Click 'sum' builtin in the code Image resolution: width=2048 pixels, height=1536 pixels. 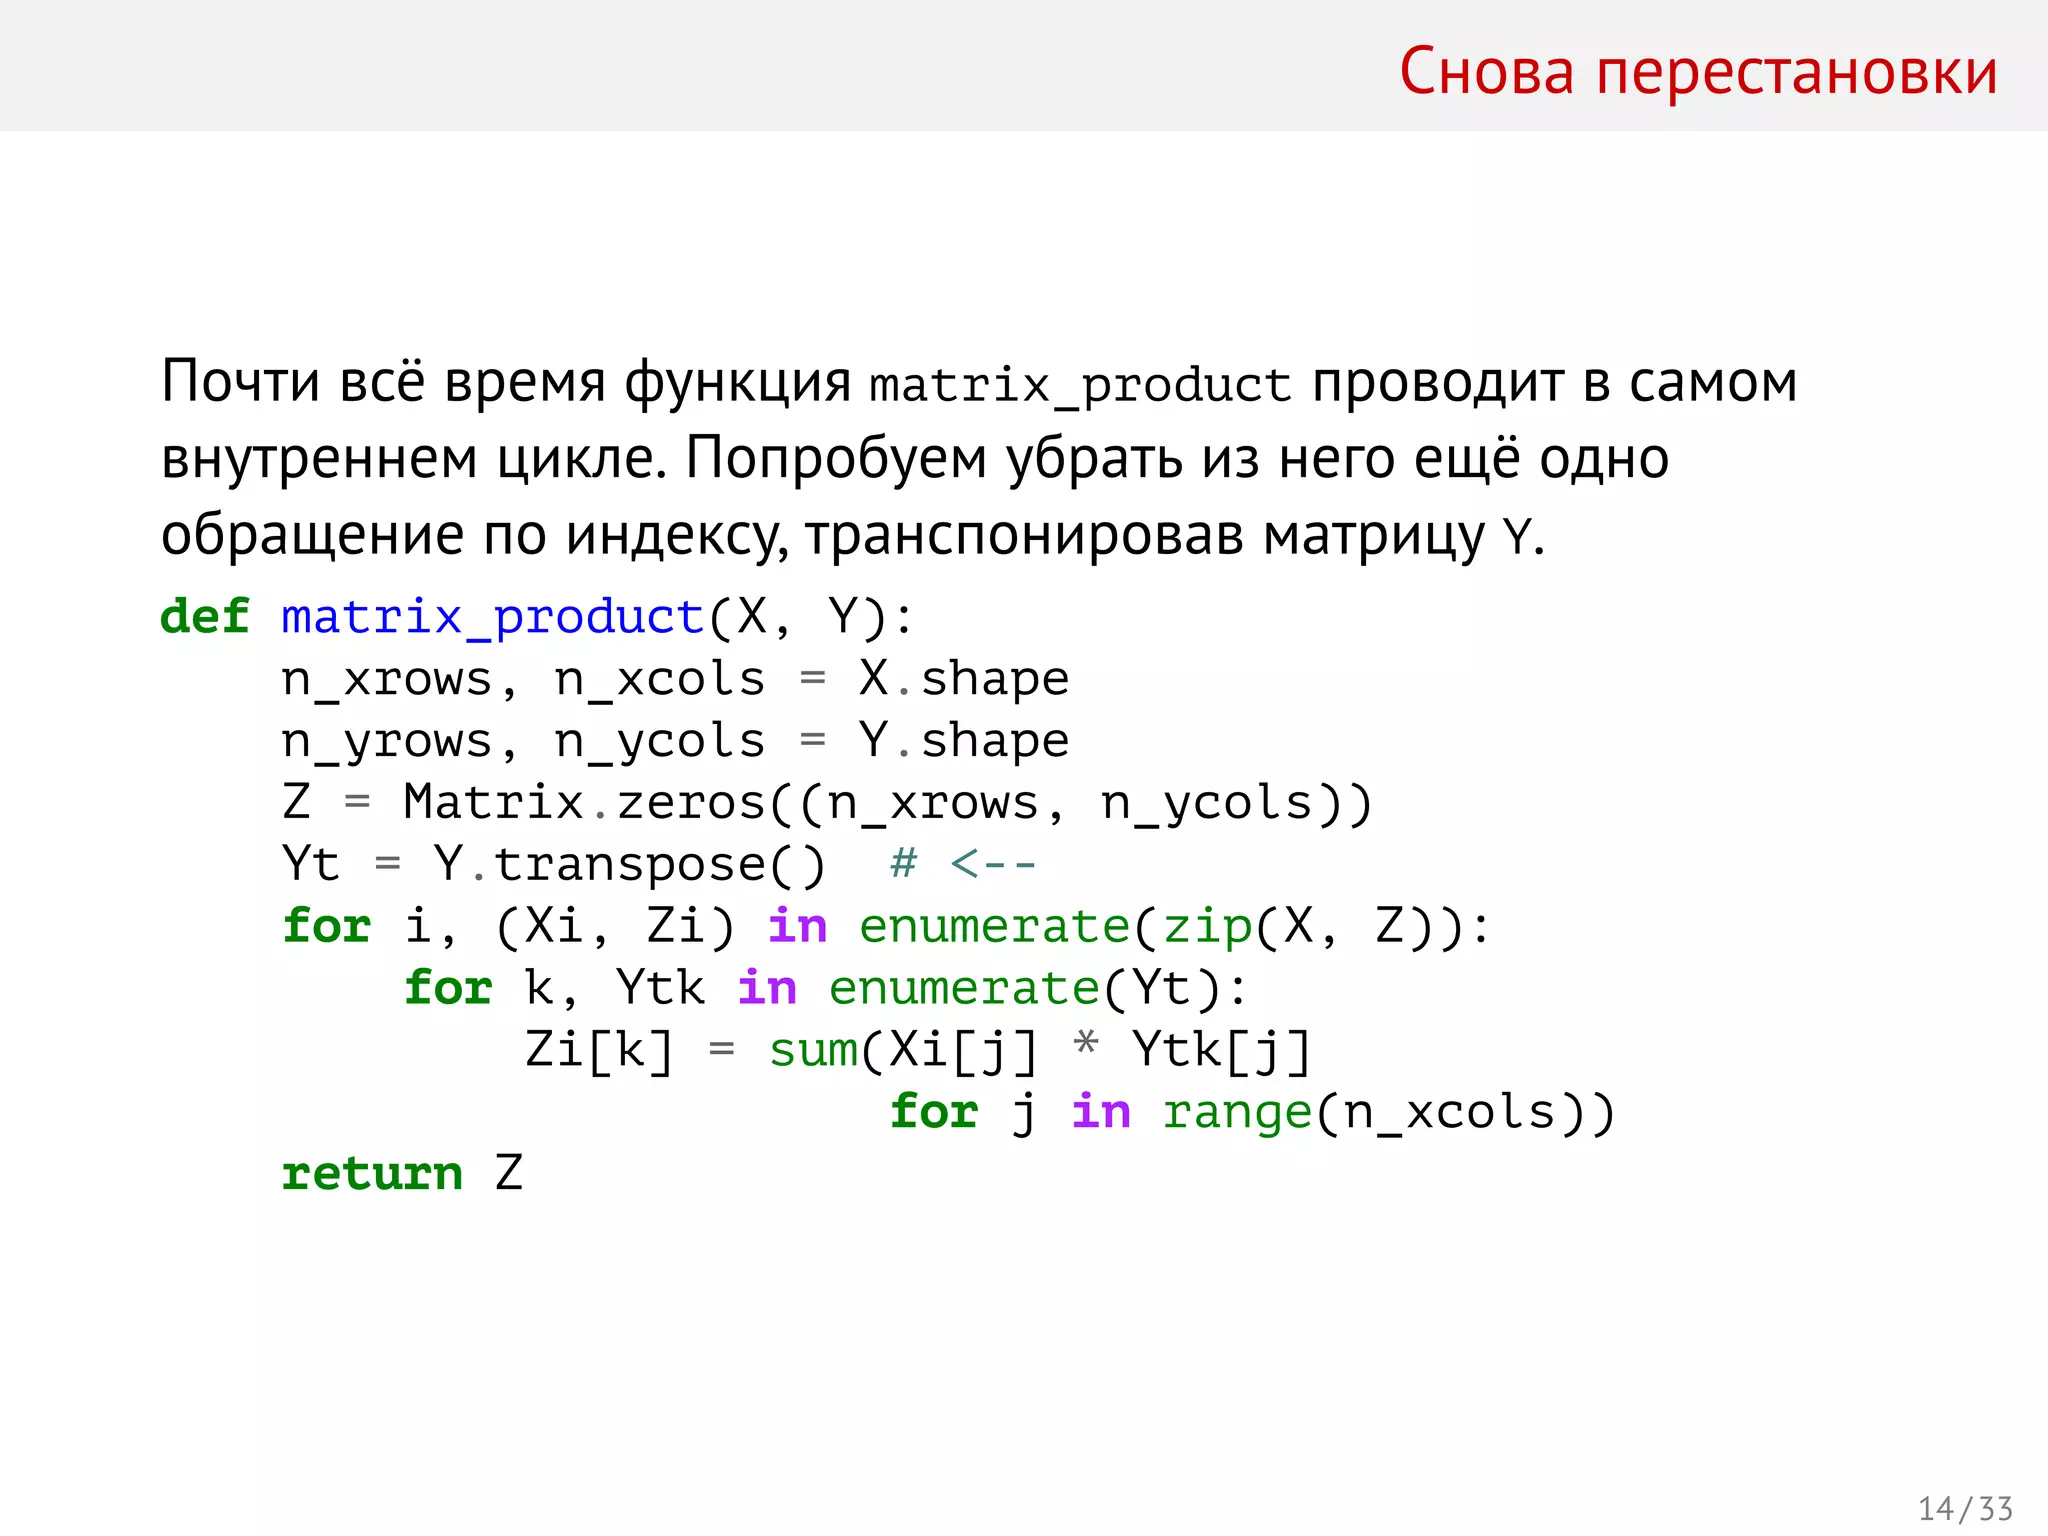pyautogui.click(x=813, y=1051)
